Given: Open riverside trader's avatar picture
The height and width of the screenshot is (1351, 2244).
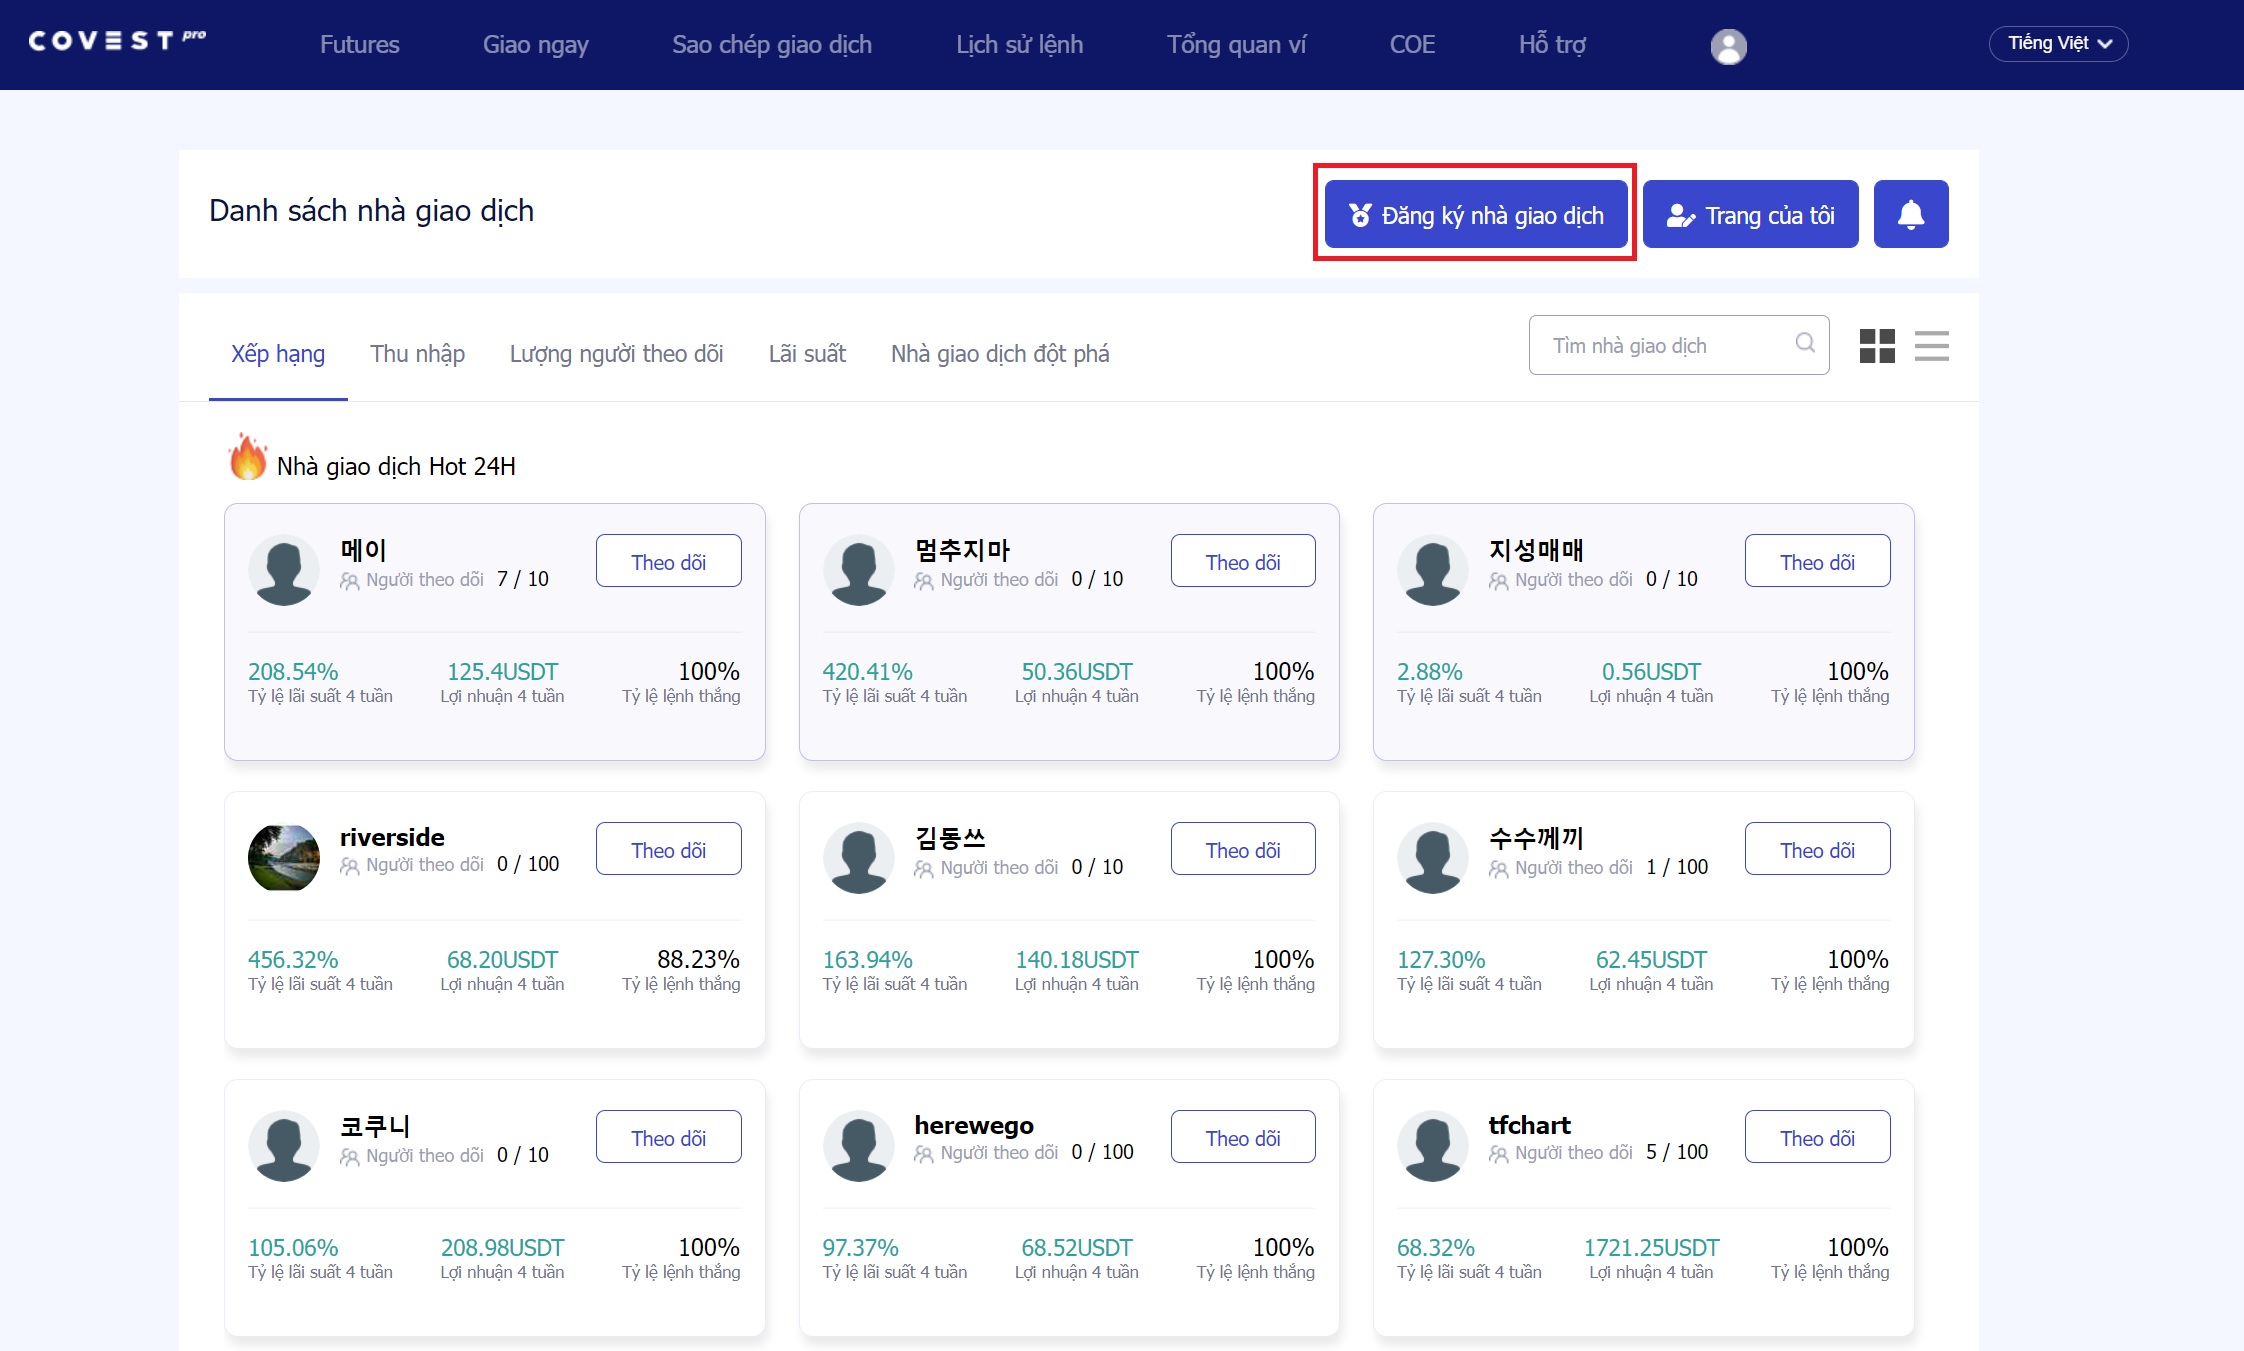Looking at the screenshot, I should tap(284, 857).
